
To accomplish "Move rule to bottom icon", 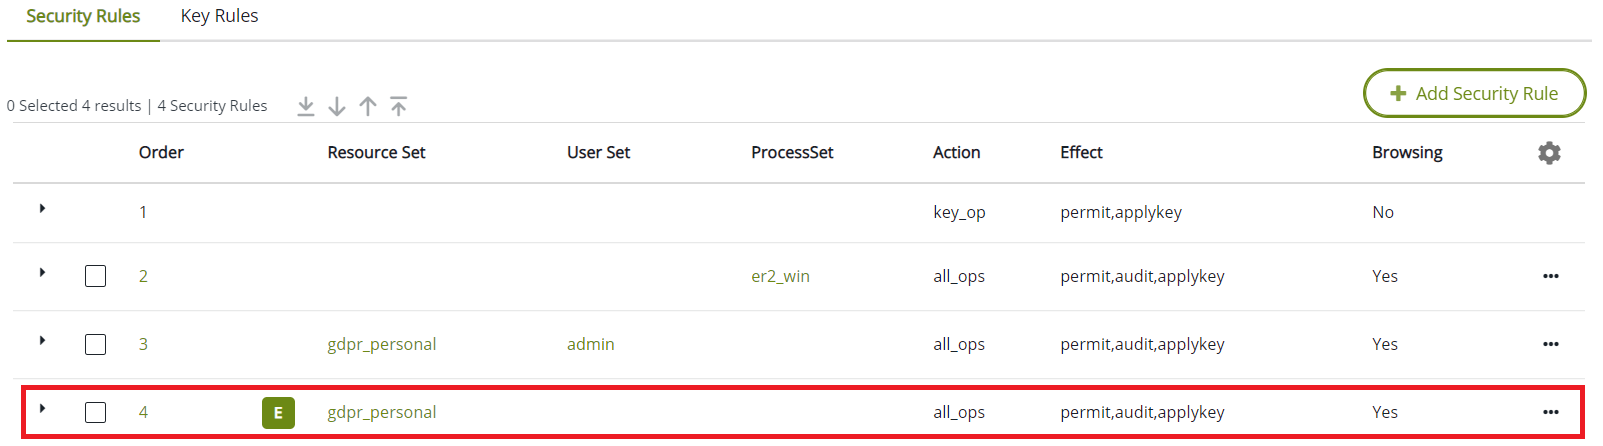I will (306, 106).
